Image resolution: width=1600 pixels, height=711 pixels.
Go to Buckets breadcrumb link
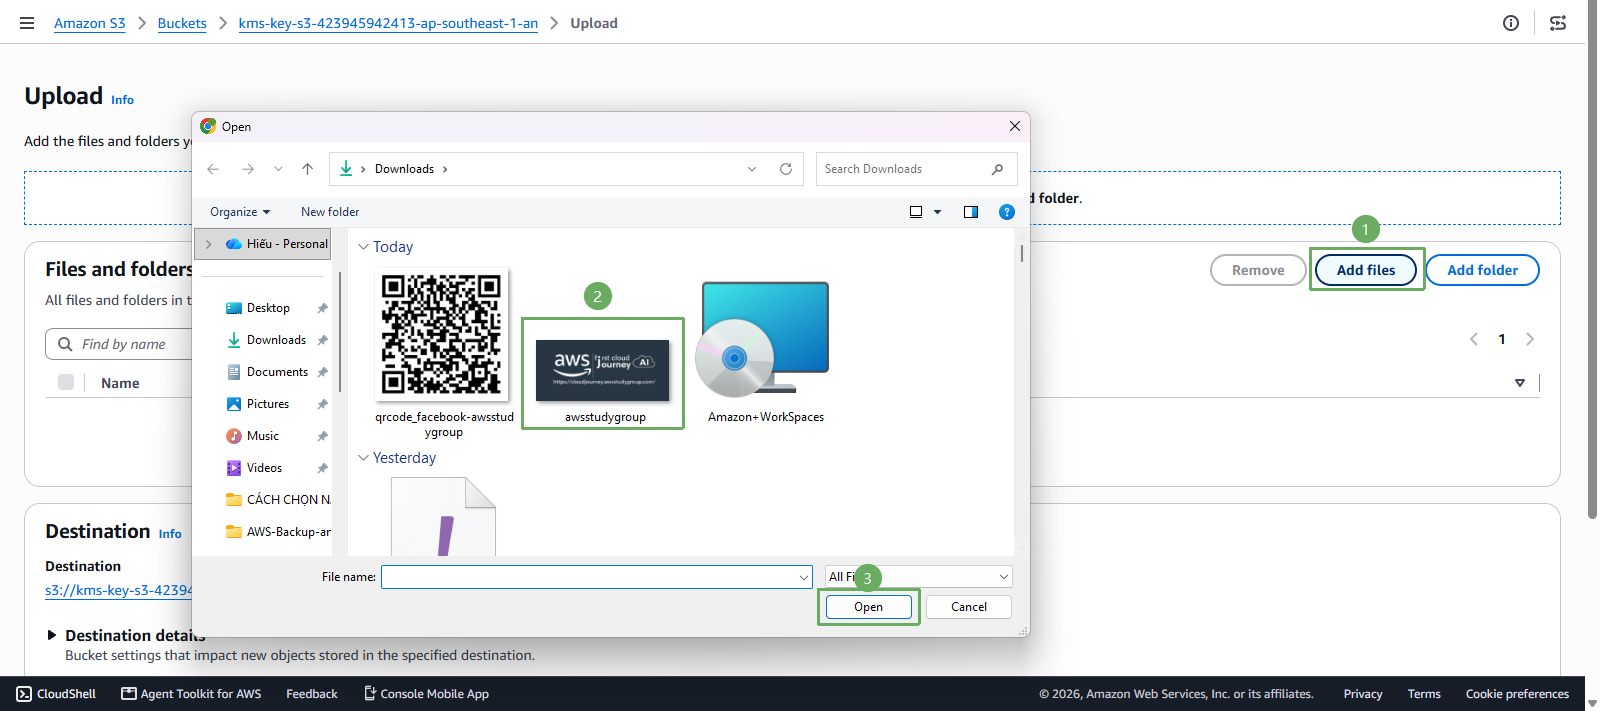click(x=182, y=23)
